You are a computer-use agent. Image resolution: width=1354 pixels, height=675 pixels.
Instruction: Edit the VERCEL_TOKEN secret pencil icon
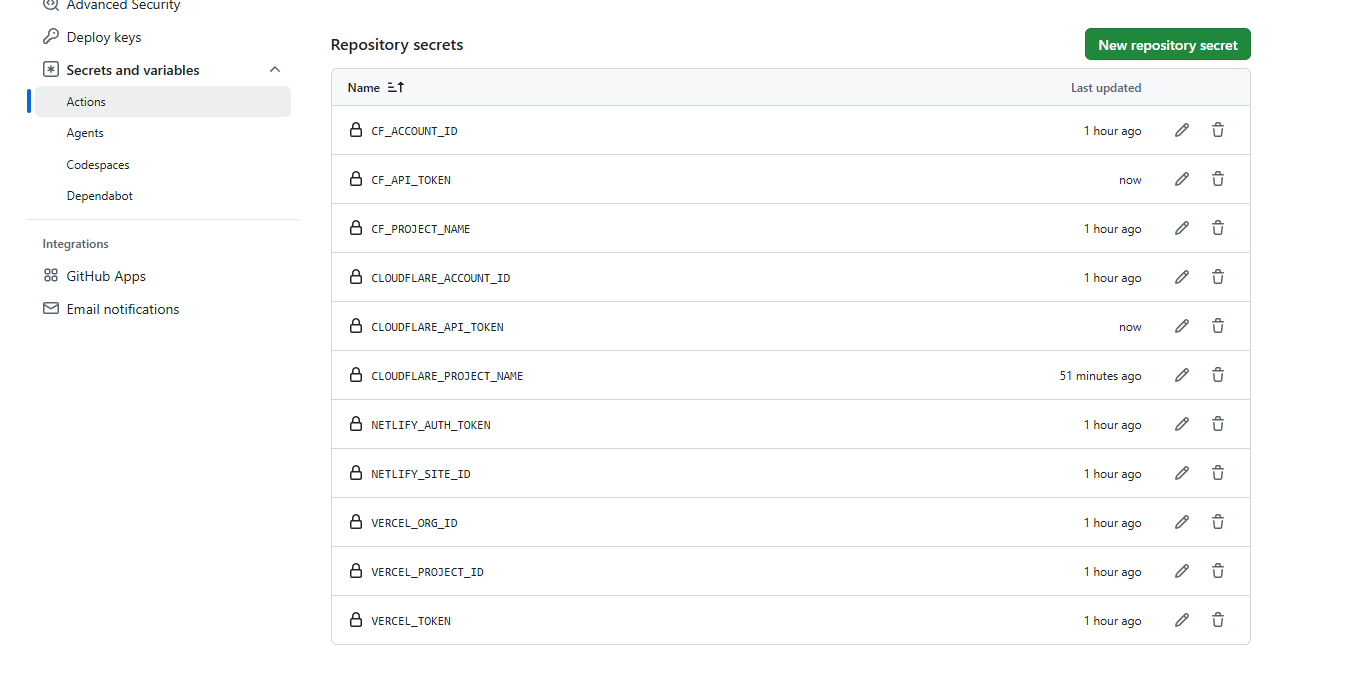coord(1182,620)
